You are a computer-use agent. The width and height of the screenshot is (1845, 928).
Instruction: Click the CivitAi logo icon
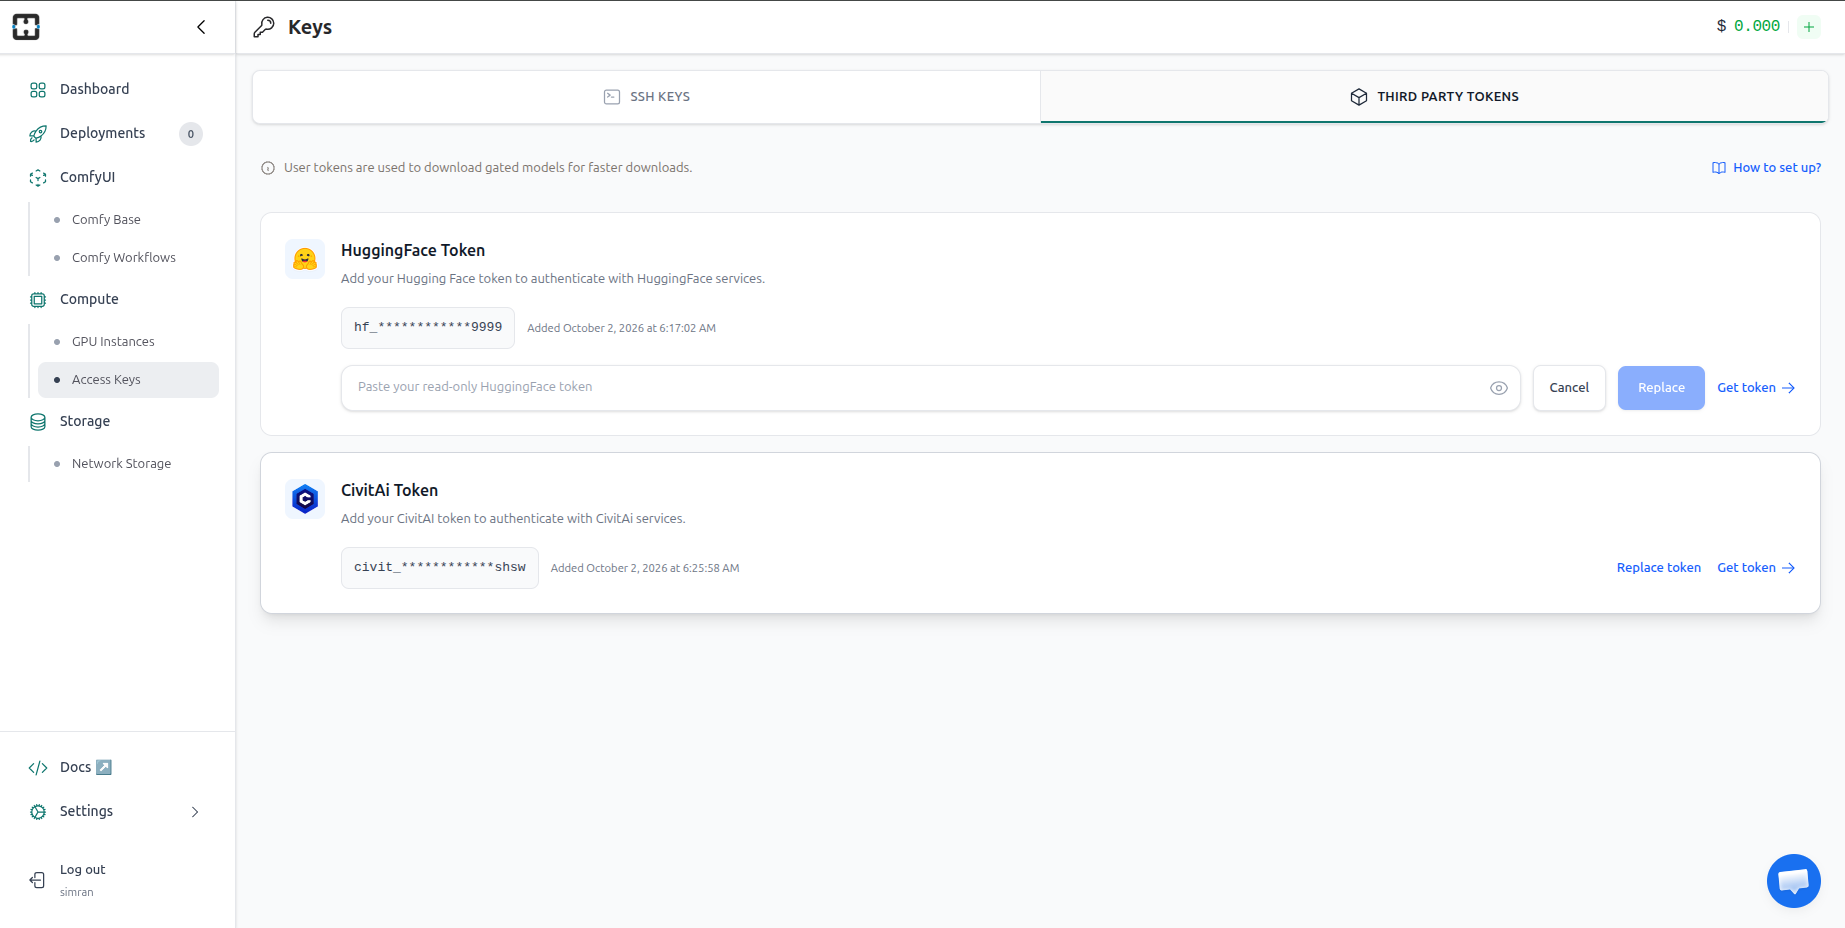point(305,498)
